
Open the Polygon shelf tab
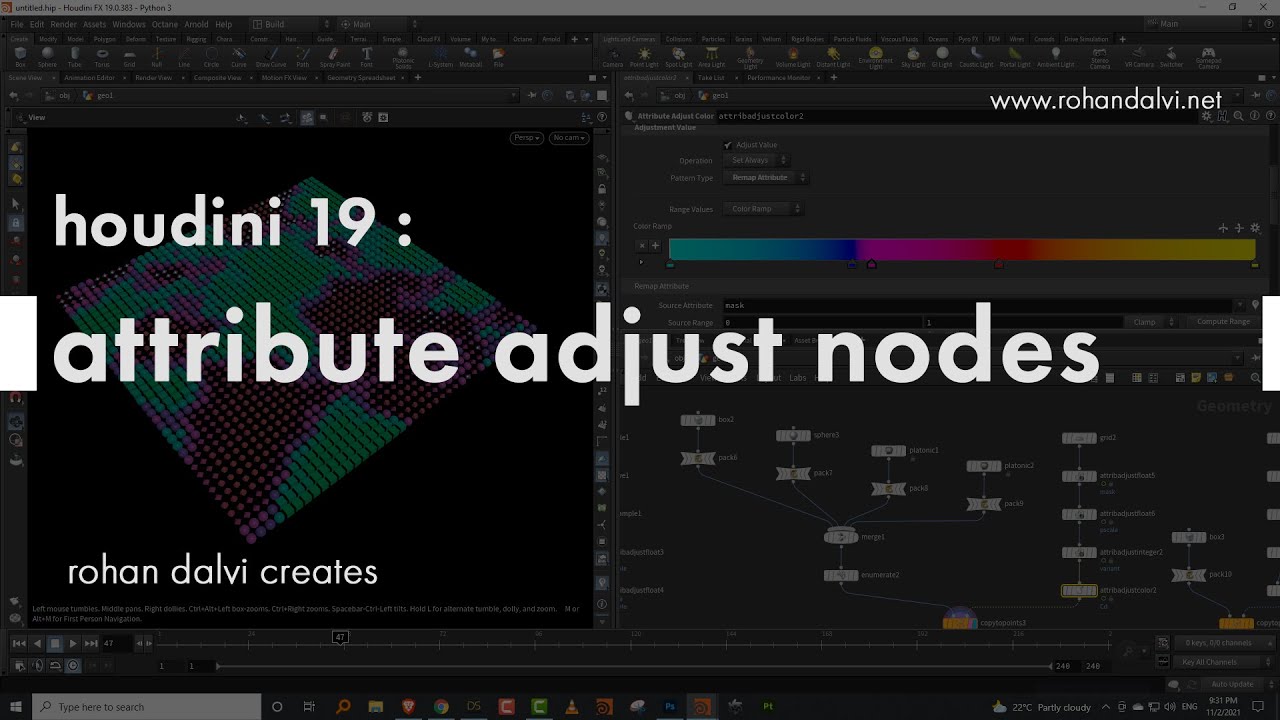pyautogui.click(x=107, y=39)
